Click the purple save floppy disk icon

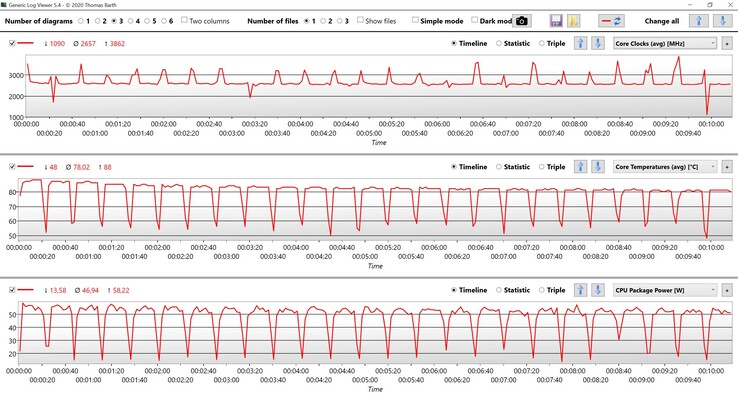tap(557, 20)
